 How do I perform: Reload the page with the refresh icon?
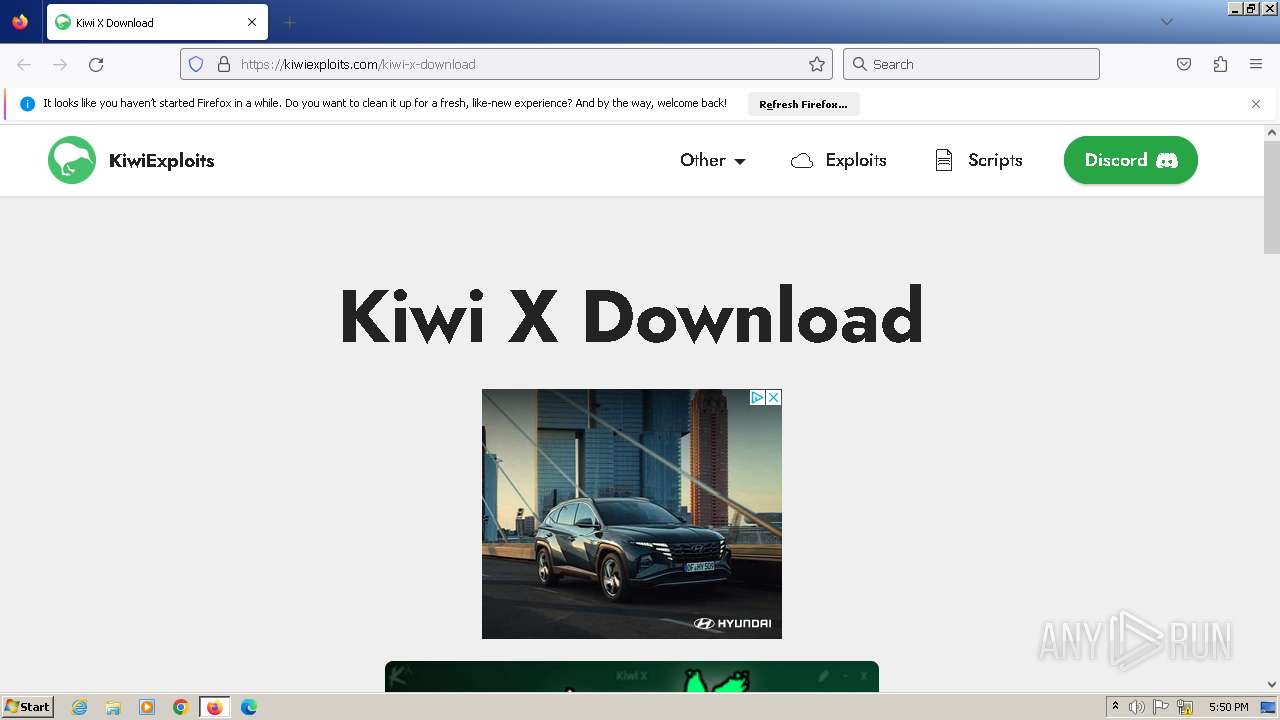coord(96,64)
